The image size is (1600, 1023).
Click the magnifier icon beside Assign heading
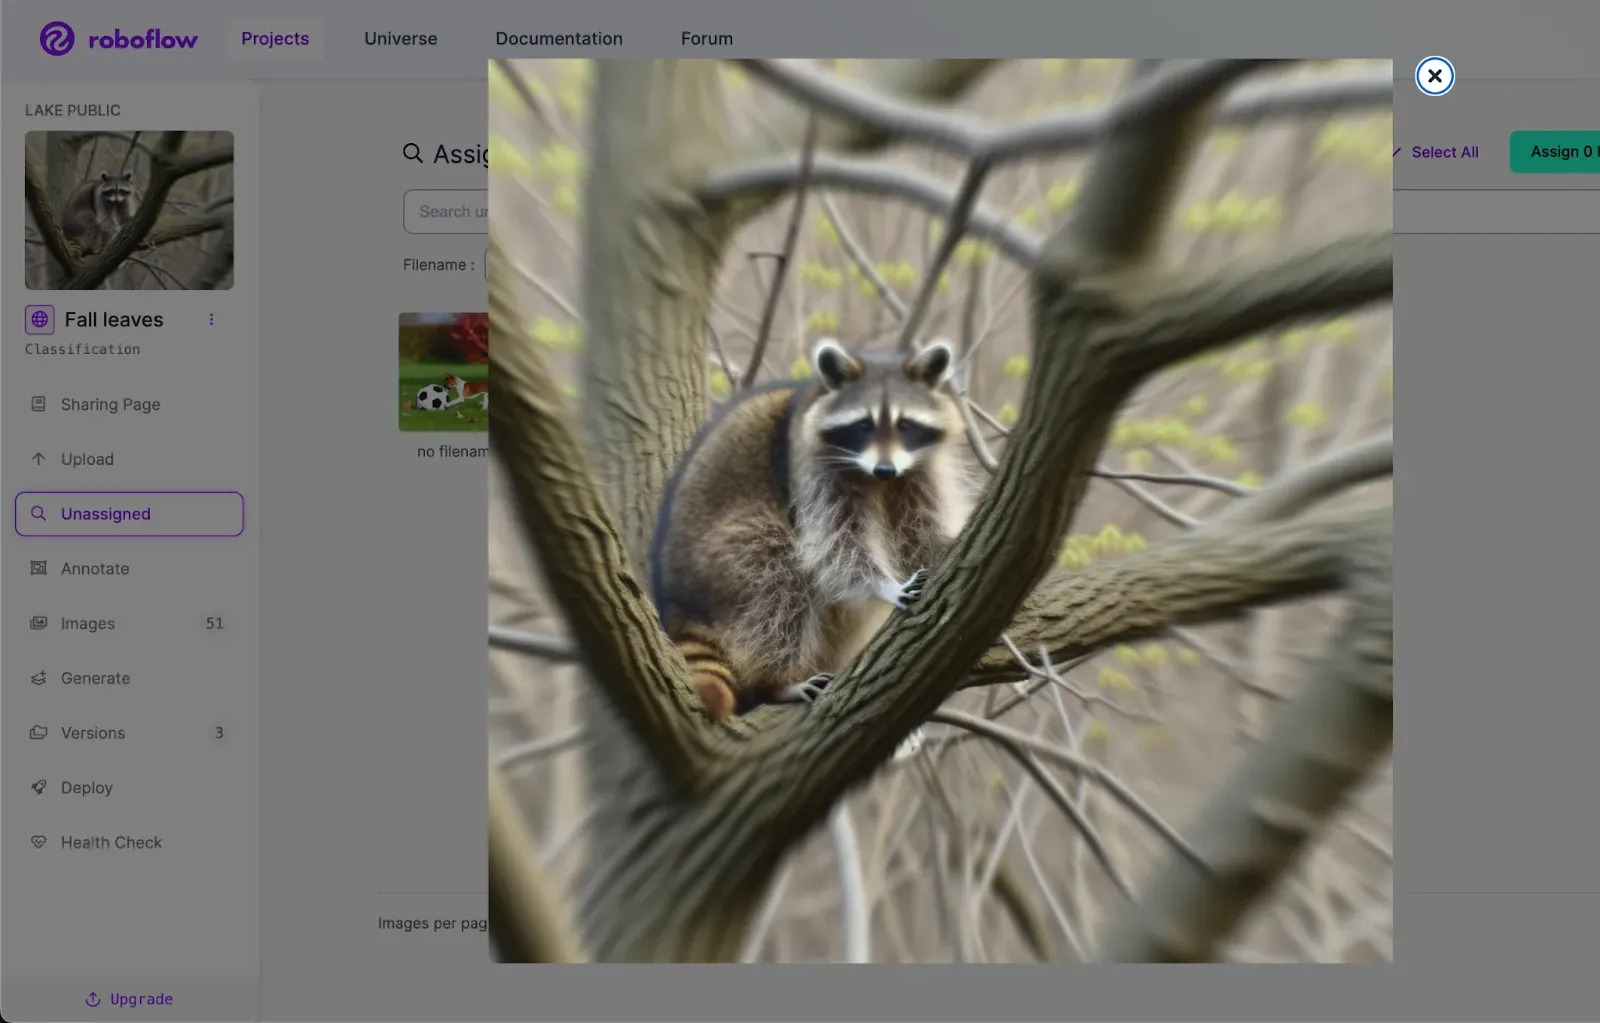(x=413, y=153)
